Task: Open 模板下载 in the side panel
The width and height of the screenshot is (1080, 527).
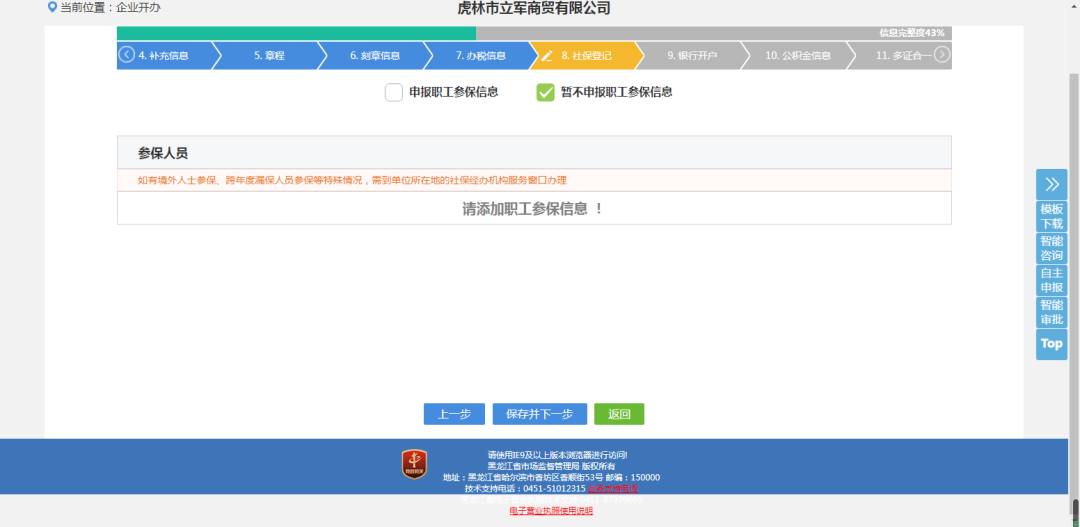Action: coord(1051,216)
